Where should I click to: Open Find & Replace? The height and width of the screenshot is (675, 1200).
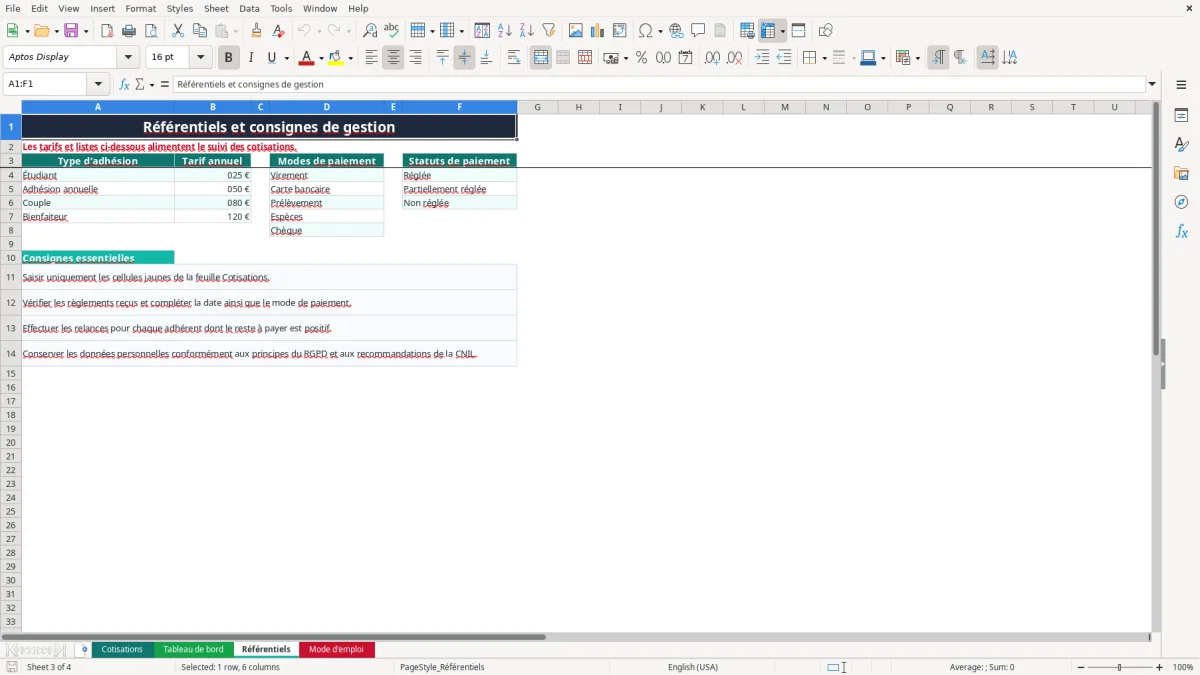click(370, 31)
